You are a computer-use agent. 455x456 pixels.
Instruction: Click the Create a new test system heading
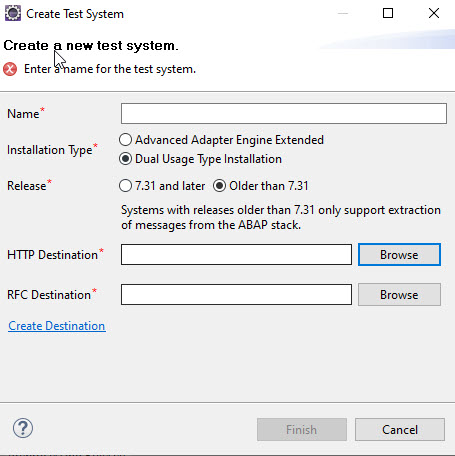91,45
